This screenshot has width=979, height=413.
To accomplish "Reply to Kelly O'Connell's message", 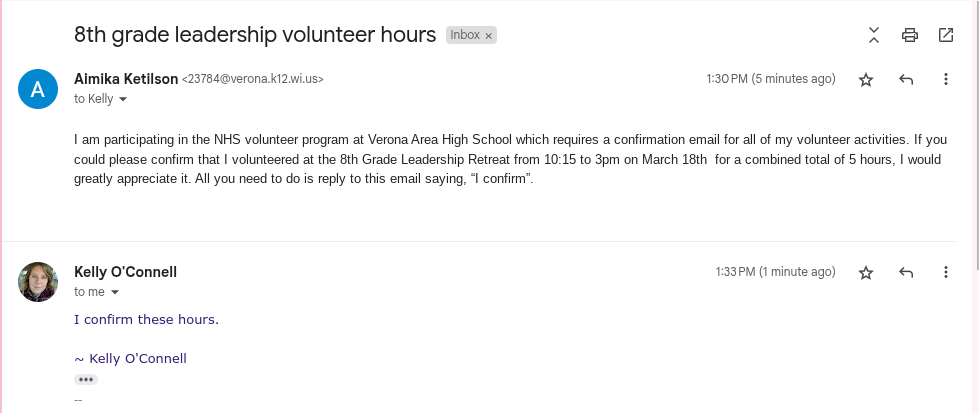I will click(907, 272).
